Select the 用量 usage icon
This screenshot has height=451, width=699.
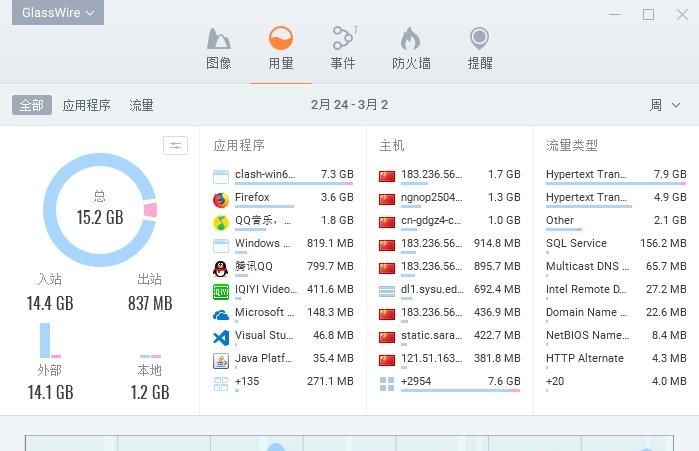pos(281,38)
